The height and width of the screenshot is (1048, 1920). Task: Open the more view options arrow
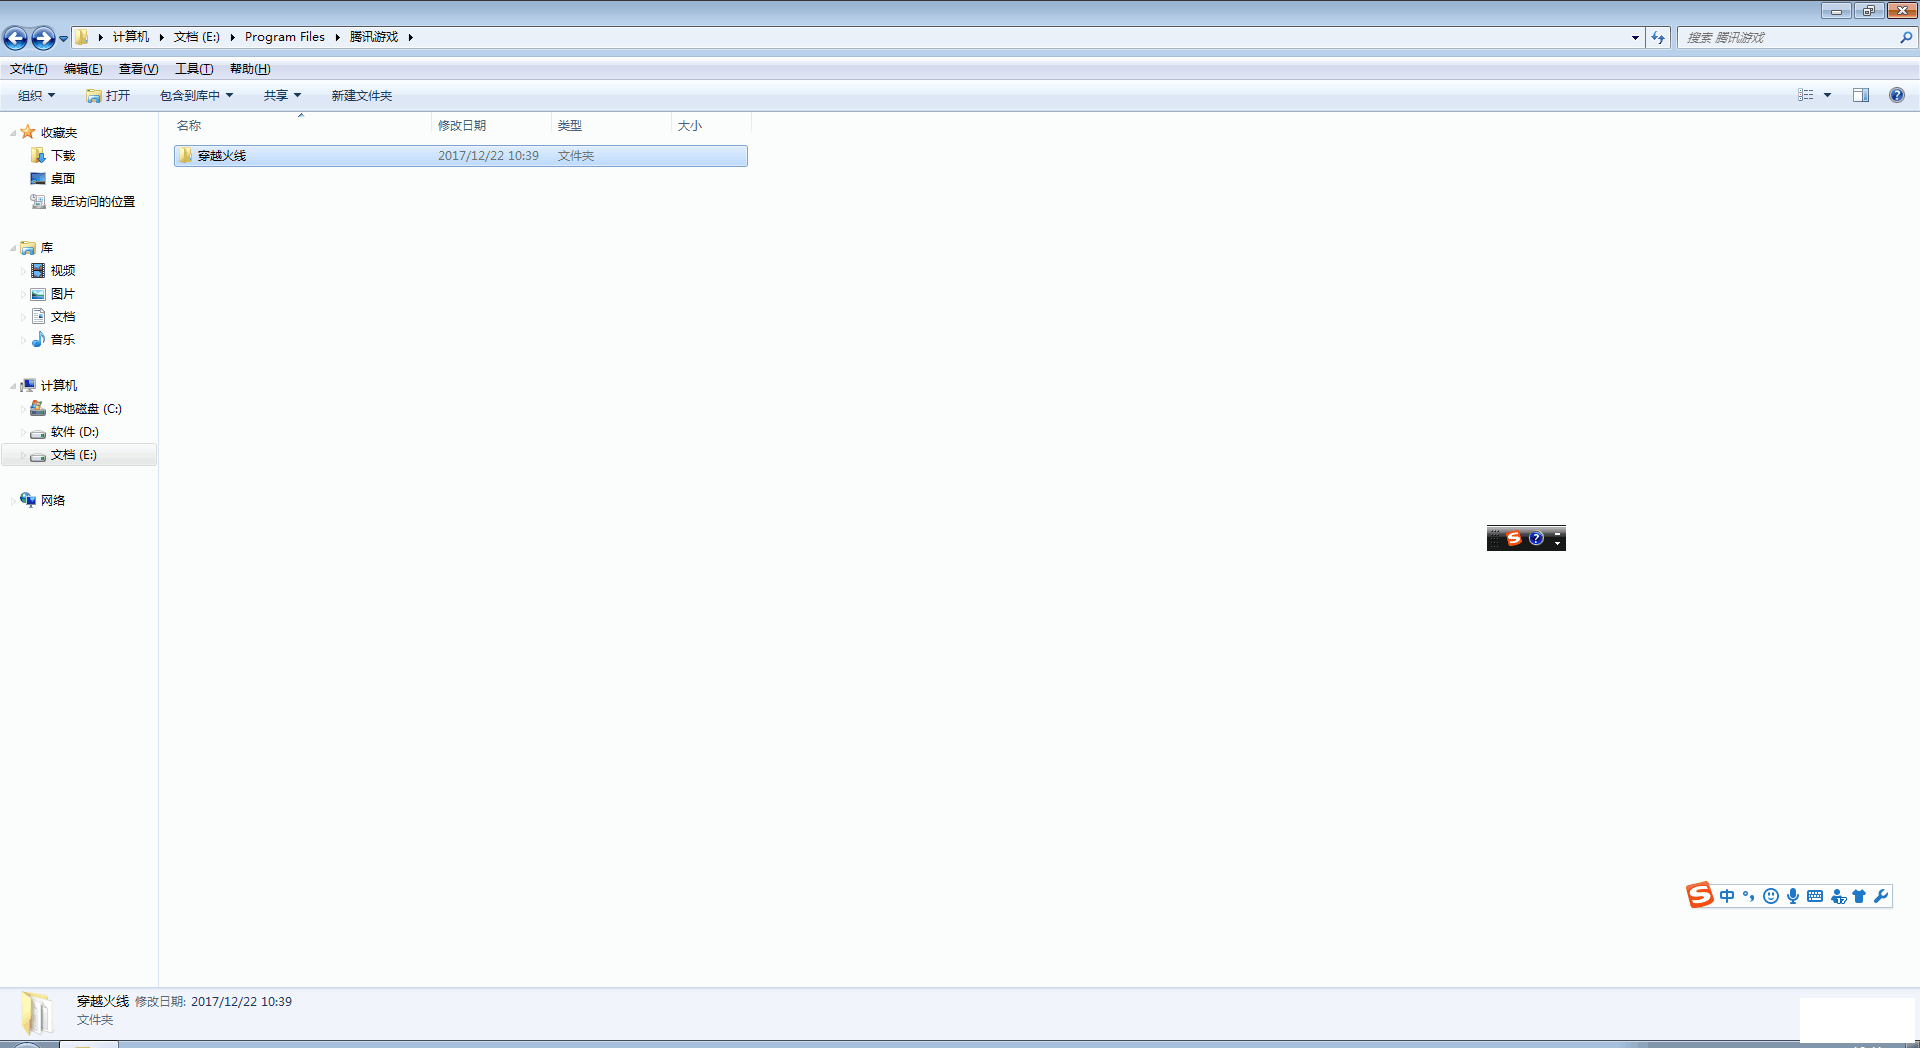(x=1827, y=95)
